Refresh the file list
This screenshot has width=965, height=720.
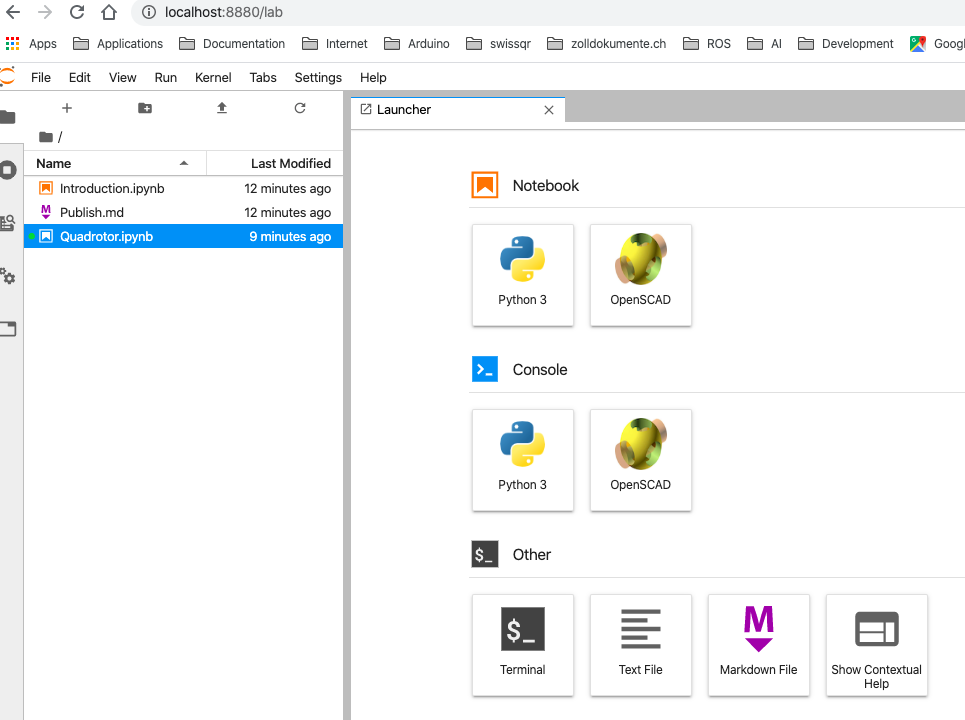point(300,108)
